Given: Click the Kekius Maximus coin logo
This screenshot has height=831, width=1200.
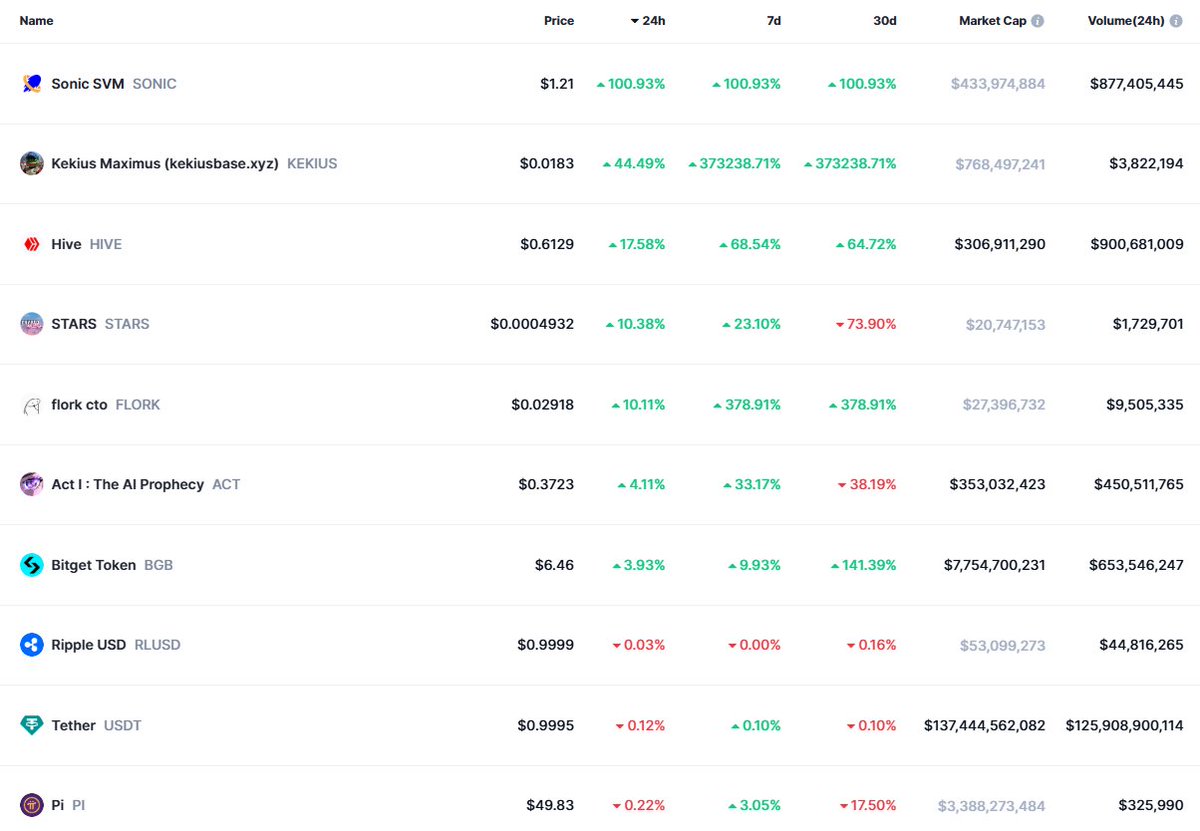Looking at the screenshot, I should pyautogui.click(x=32, y=164).
